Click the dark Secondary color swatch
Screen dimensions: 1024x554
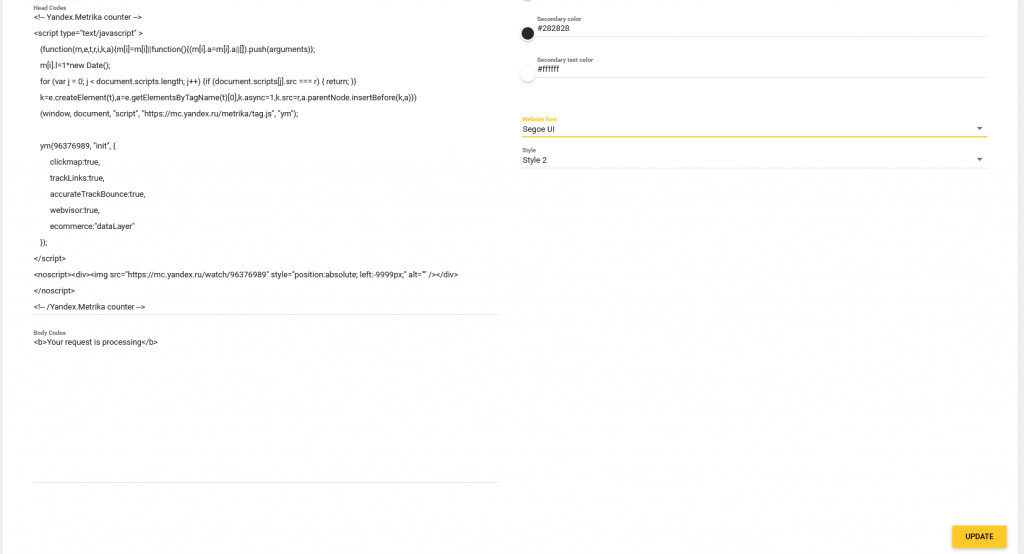(x=527, y=33)
